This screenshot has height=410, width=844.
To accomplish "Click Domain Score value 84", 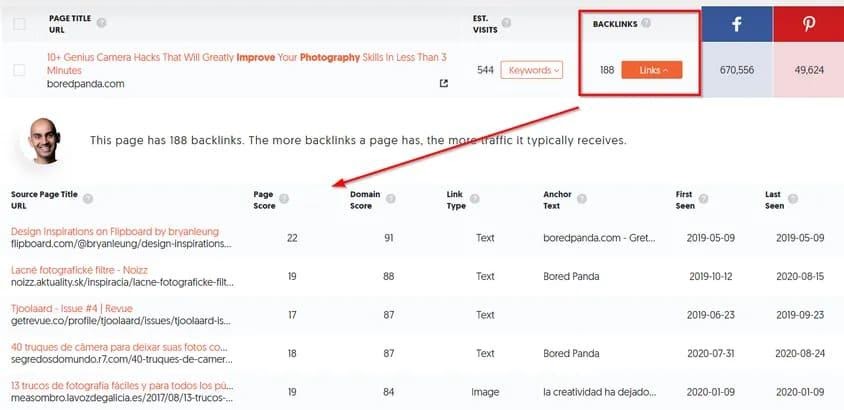I will 389,392.
